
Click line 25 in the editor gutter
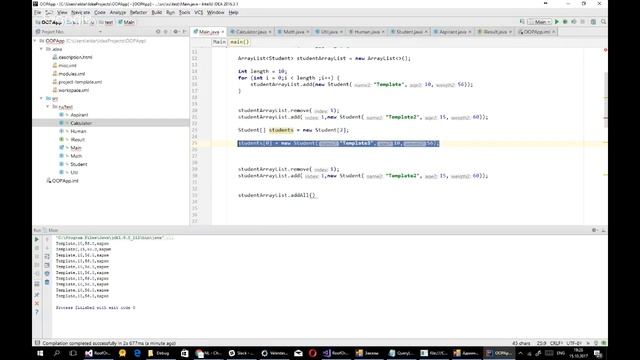click(195, 143)
